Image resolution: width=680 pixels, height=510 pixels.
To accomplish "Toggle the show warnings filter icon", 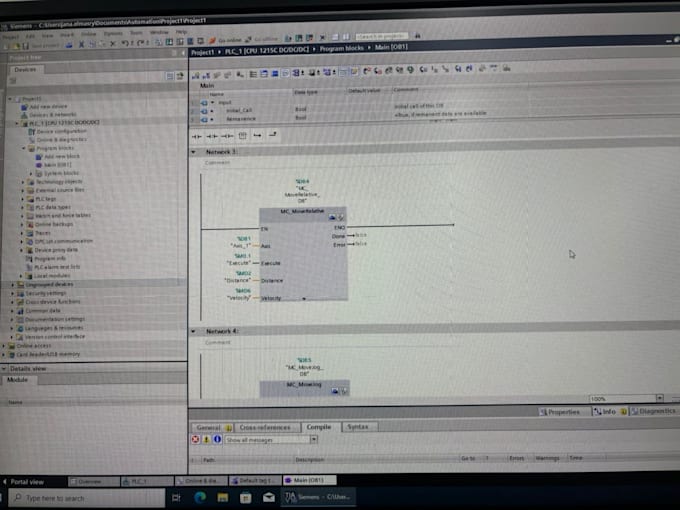I will pyautogui.click(x=206, y=439).
